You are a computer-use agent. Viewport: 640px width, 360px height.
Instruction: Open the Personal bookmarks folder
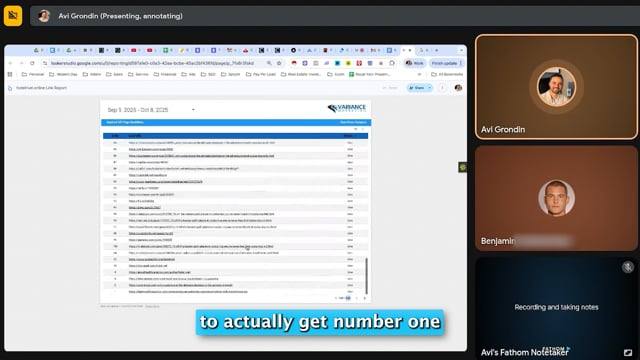coord(33,74)
